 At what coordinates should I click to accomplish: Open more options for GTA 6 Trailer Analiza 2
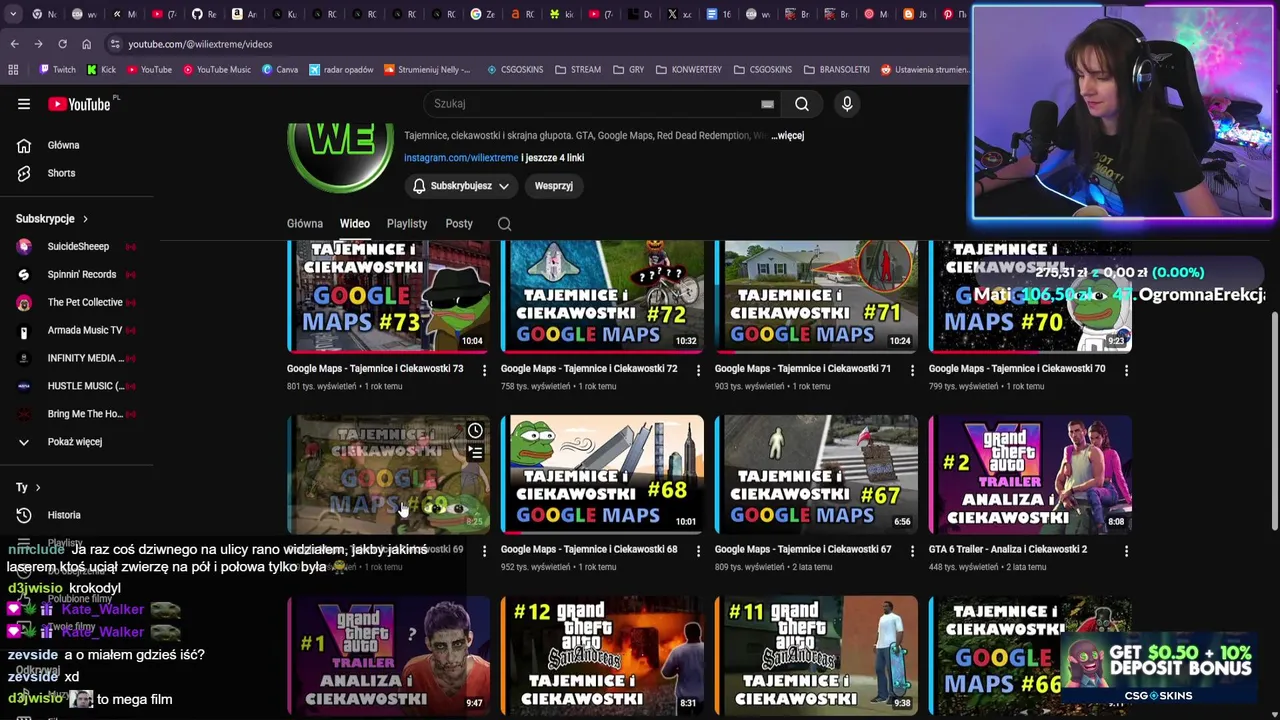click(1126, 551)
